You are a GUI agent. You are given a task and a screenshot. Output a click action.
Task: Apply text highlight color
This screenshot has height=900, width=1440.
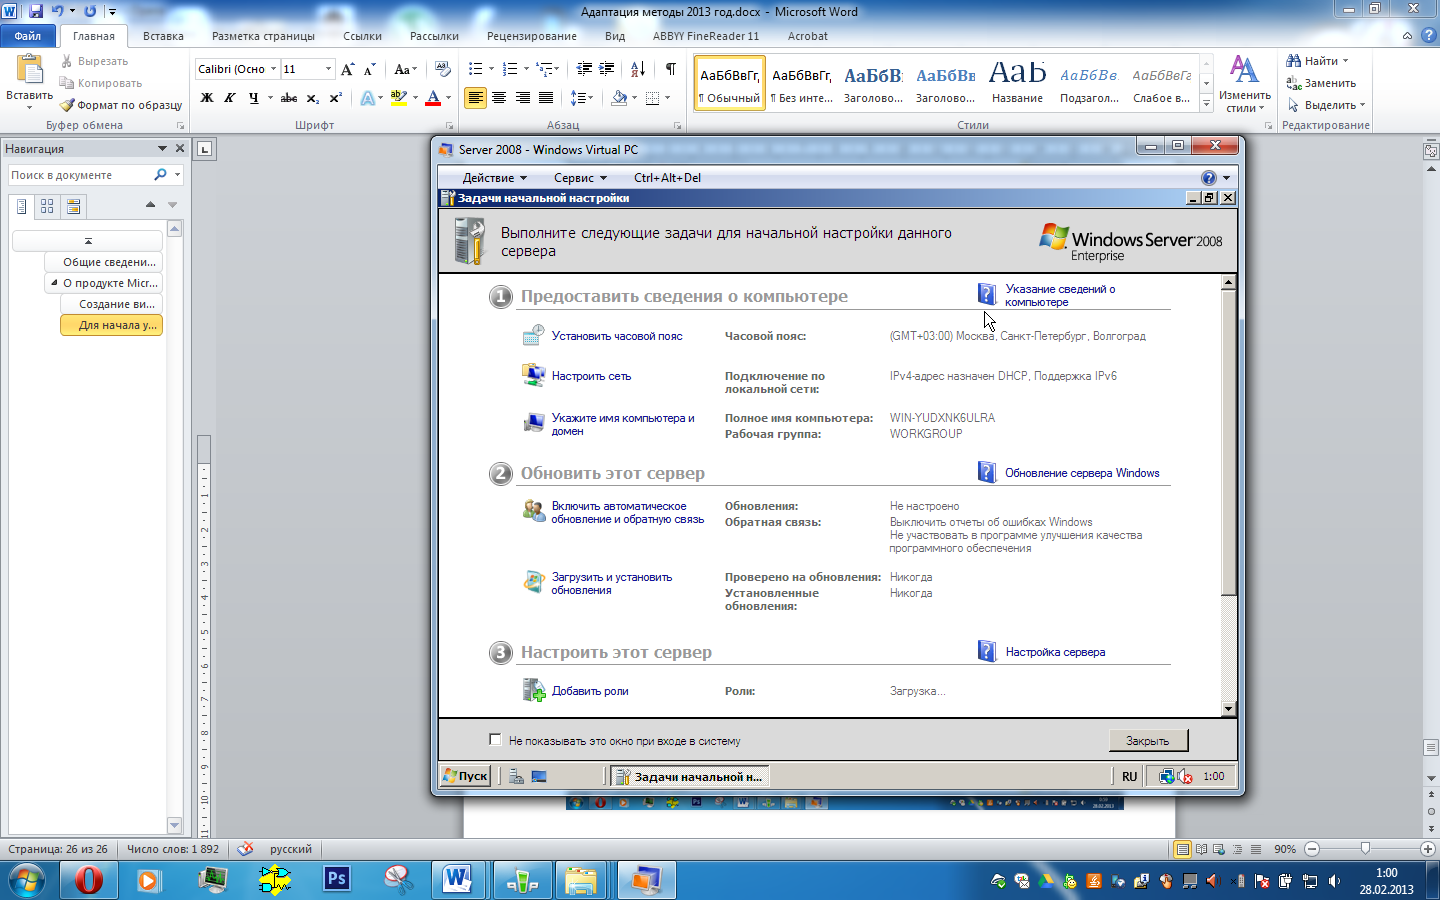coord(398,98)
